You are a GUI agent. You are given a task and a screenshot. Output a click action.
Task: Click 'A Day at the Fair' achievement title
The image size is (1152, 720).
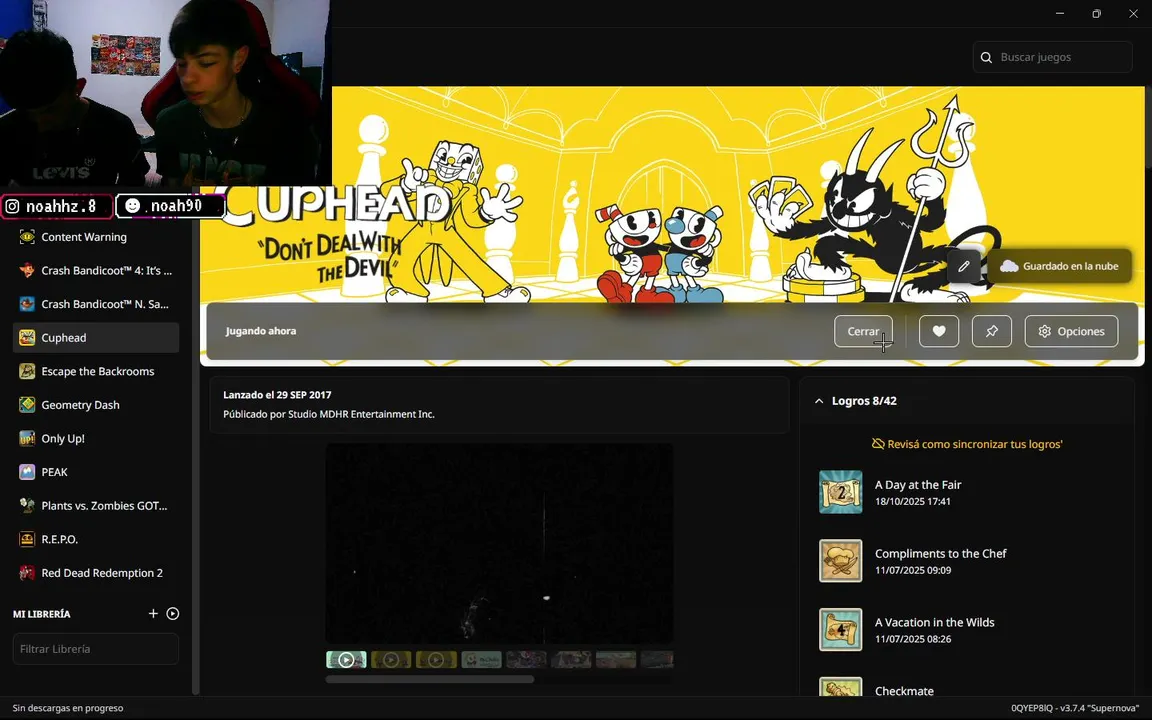(x=918, y=485)
